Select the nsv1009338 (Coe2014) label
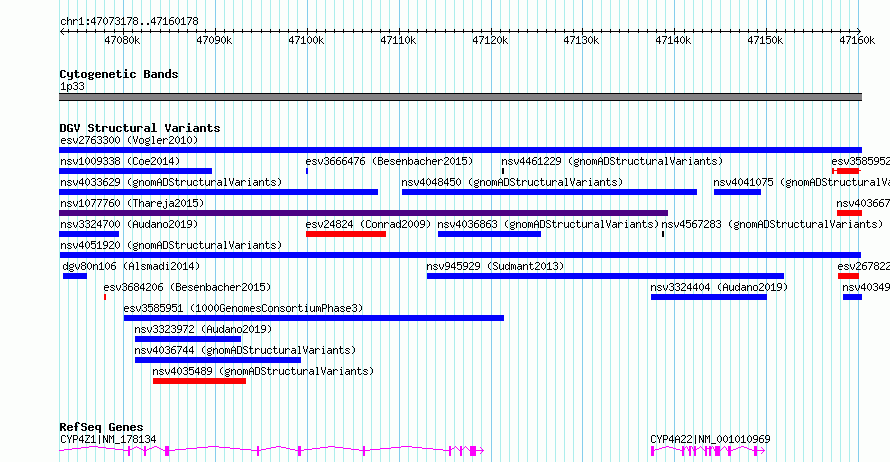This screenshot has height=462, width=890. coord(120,161)
